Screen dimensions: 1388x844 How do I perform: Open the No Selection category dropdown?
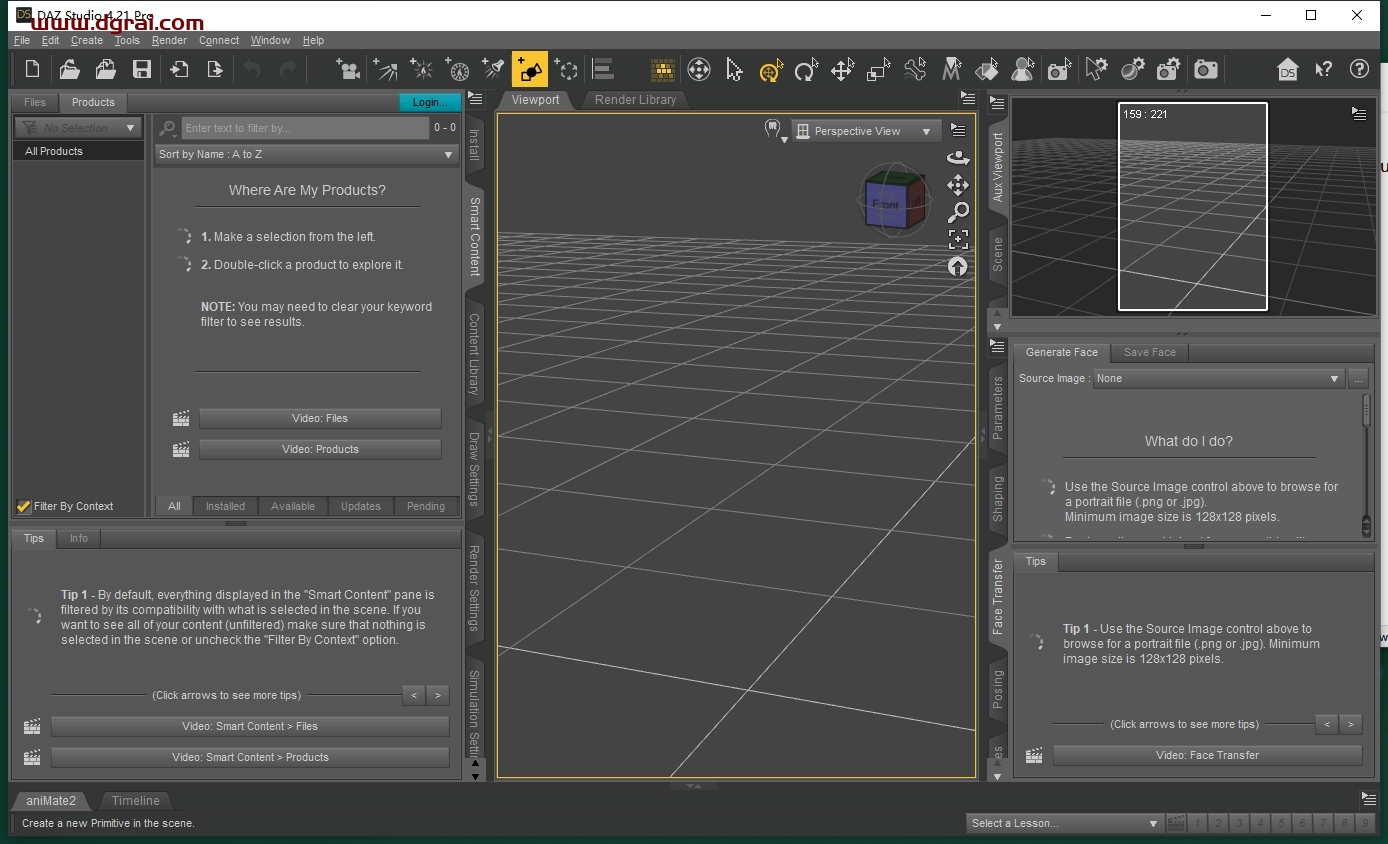pyautogui.click(x=78, y=128)
